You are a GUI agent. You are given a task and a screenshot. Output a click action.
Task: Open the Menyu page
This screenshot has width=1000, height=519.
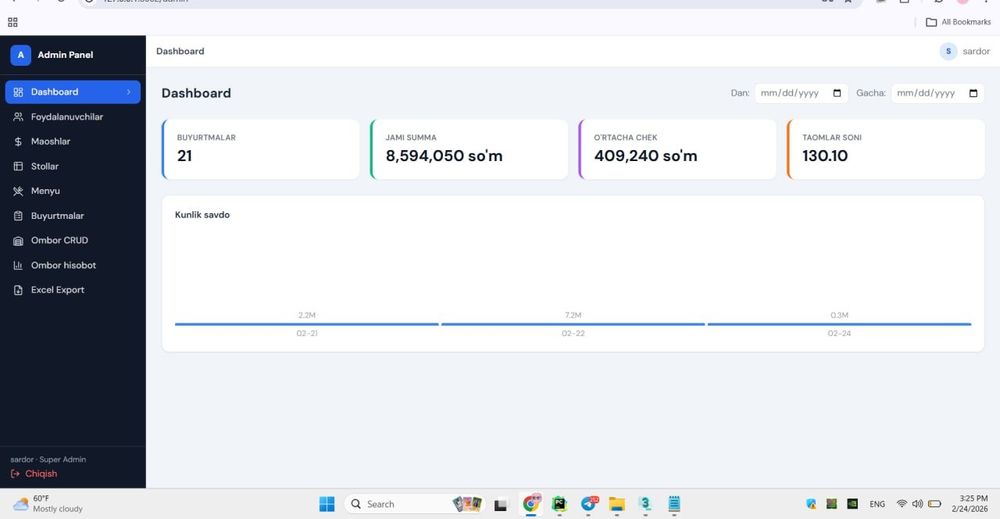(73, 191)
